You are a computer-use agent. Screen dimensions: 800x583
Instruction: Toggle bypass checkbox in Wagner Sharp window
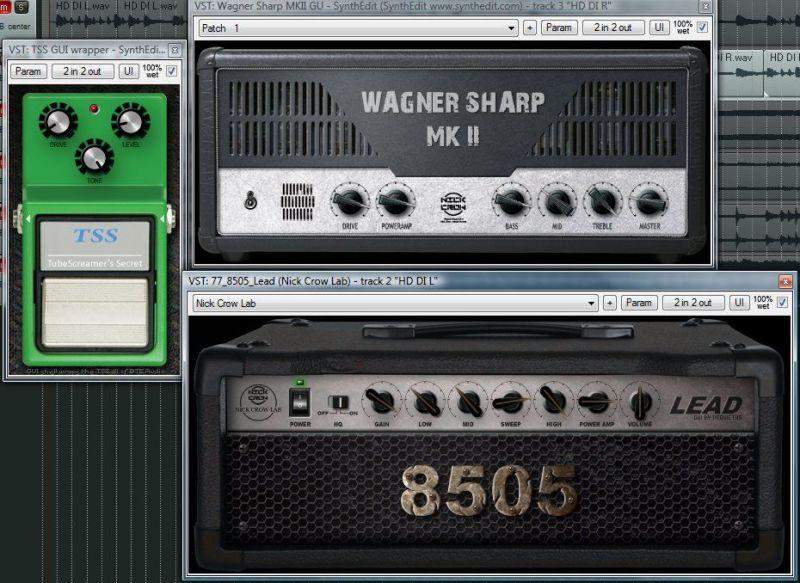[703, 27]
